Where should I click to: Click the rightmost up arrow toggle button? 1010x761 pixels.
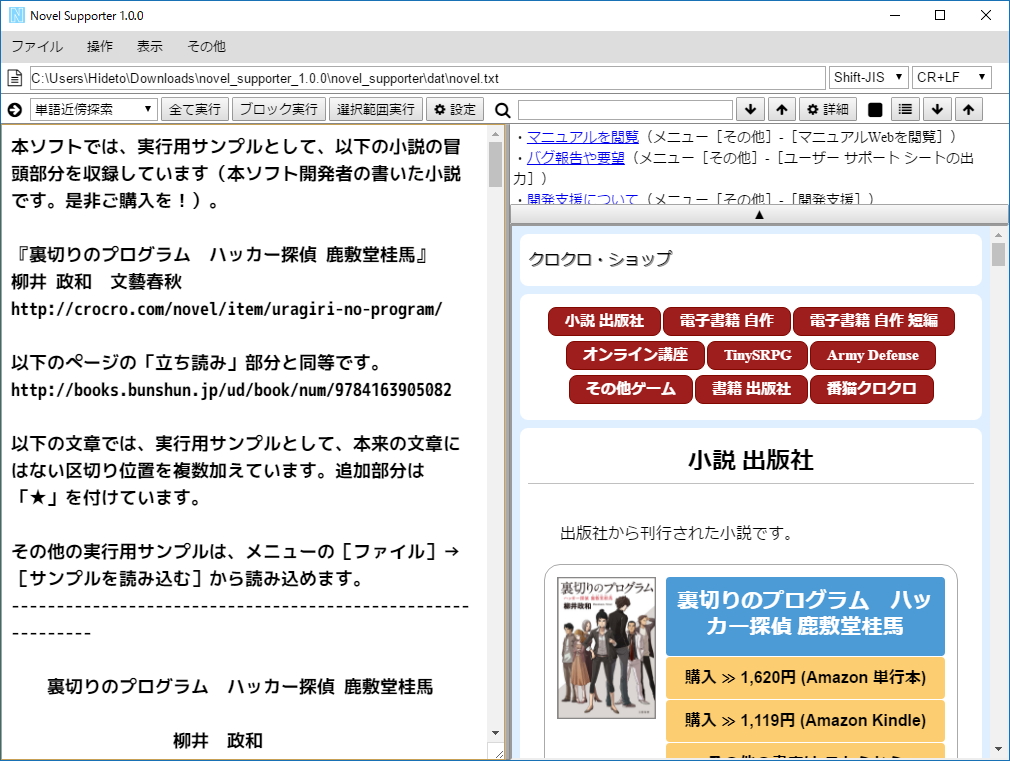[968, 109]
